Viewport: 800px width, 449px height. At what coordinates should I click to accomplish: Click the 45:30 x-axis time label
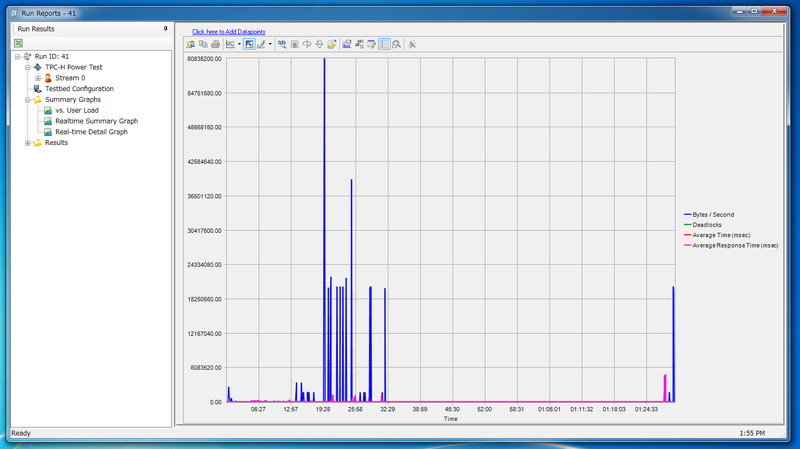pyautogui.click(x=452, y=409)
